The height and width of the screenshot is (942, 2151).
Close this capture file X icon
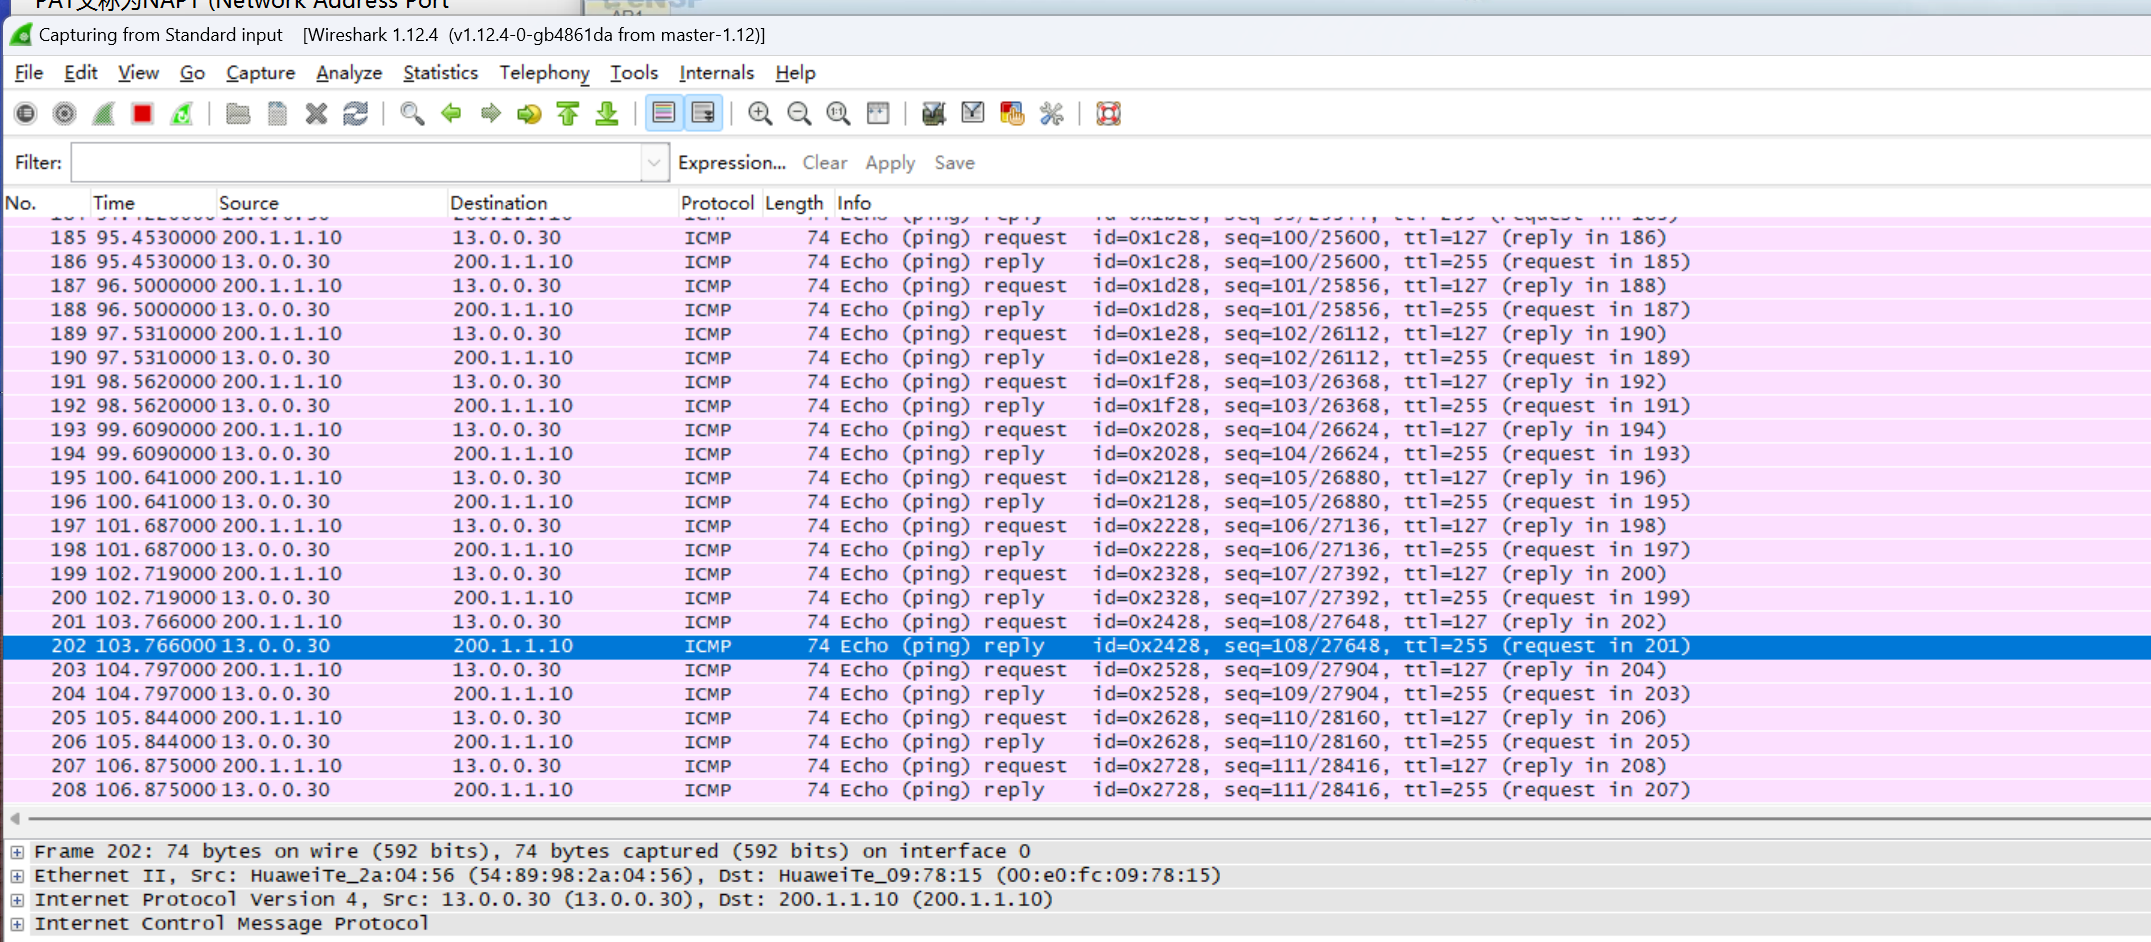point(316,114)
